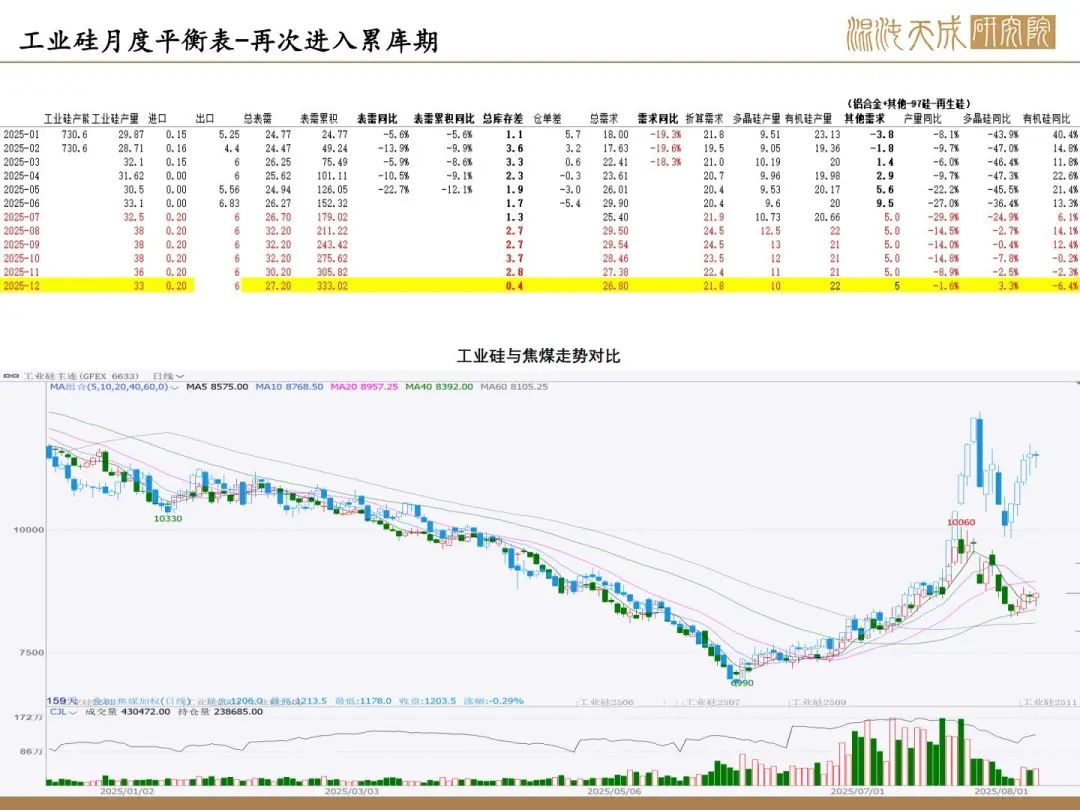Select the red 2025-08 row label
The width and height of the screenshot is (1080, 810).
21,231
